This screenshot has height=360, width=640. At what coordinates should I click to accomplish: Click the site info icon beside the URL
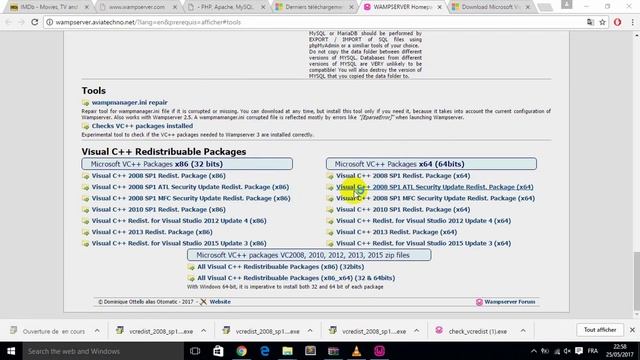point(49,22)
